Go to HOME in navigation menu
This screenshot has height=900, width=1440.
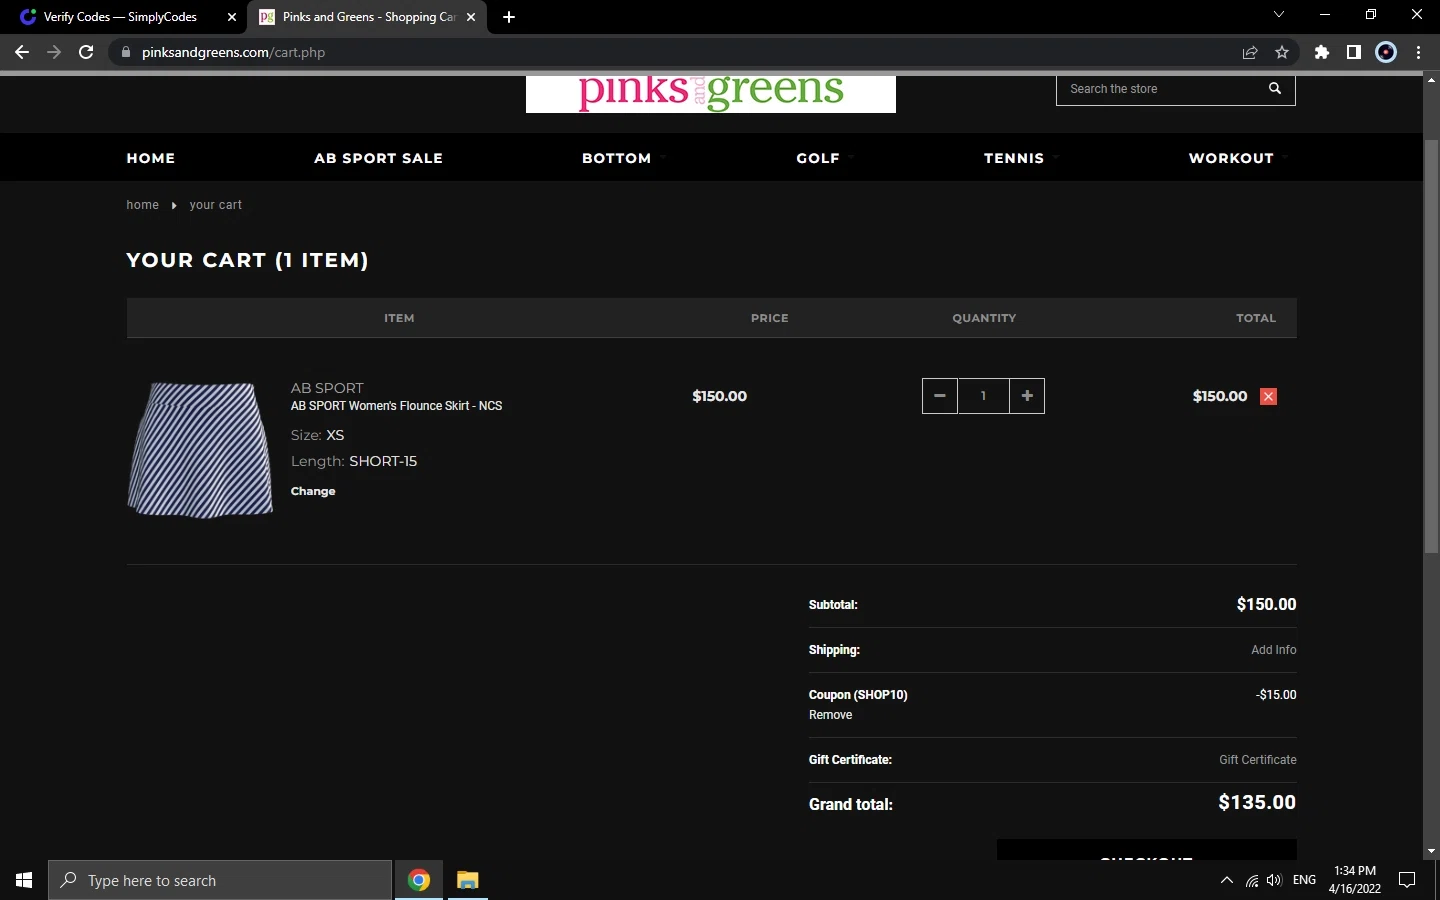click(x=151, y=158)
